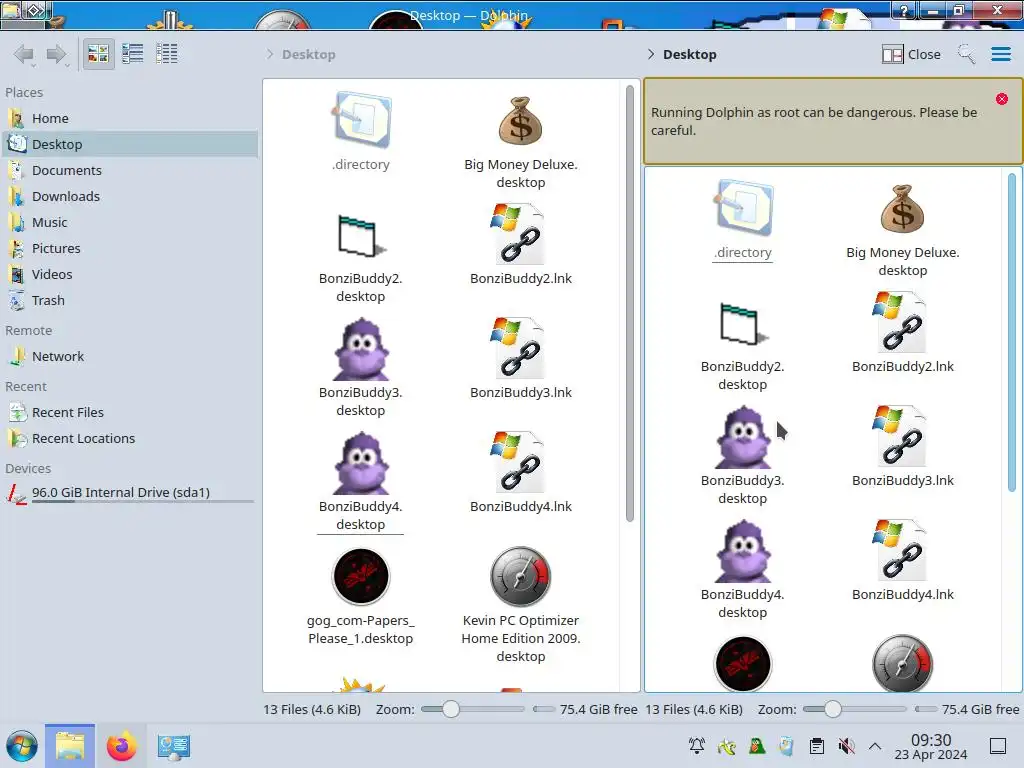This screenshot has height=768, width=1024.
Task: Open Music in Places panel
Action: tap(130, 223)
